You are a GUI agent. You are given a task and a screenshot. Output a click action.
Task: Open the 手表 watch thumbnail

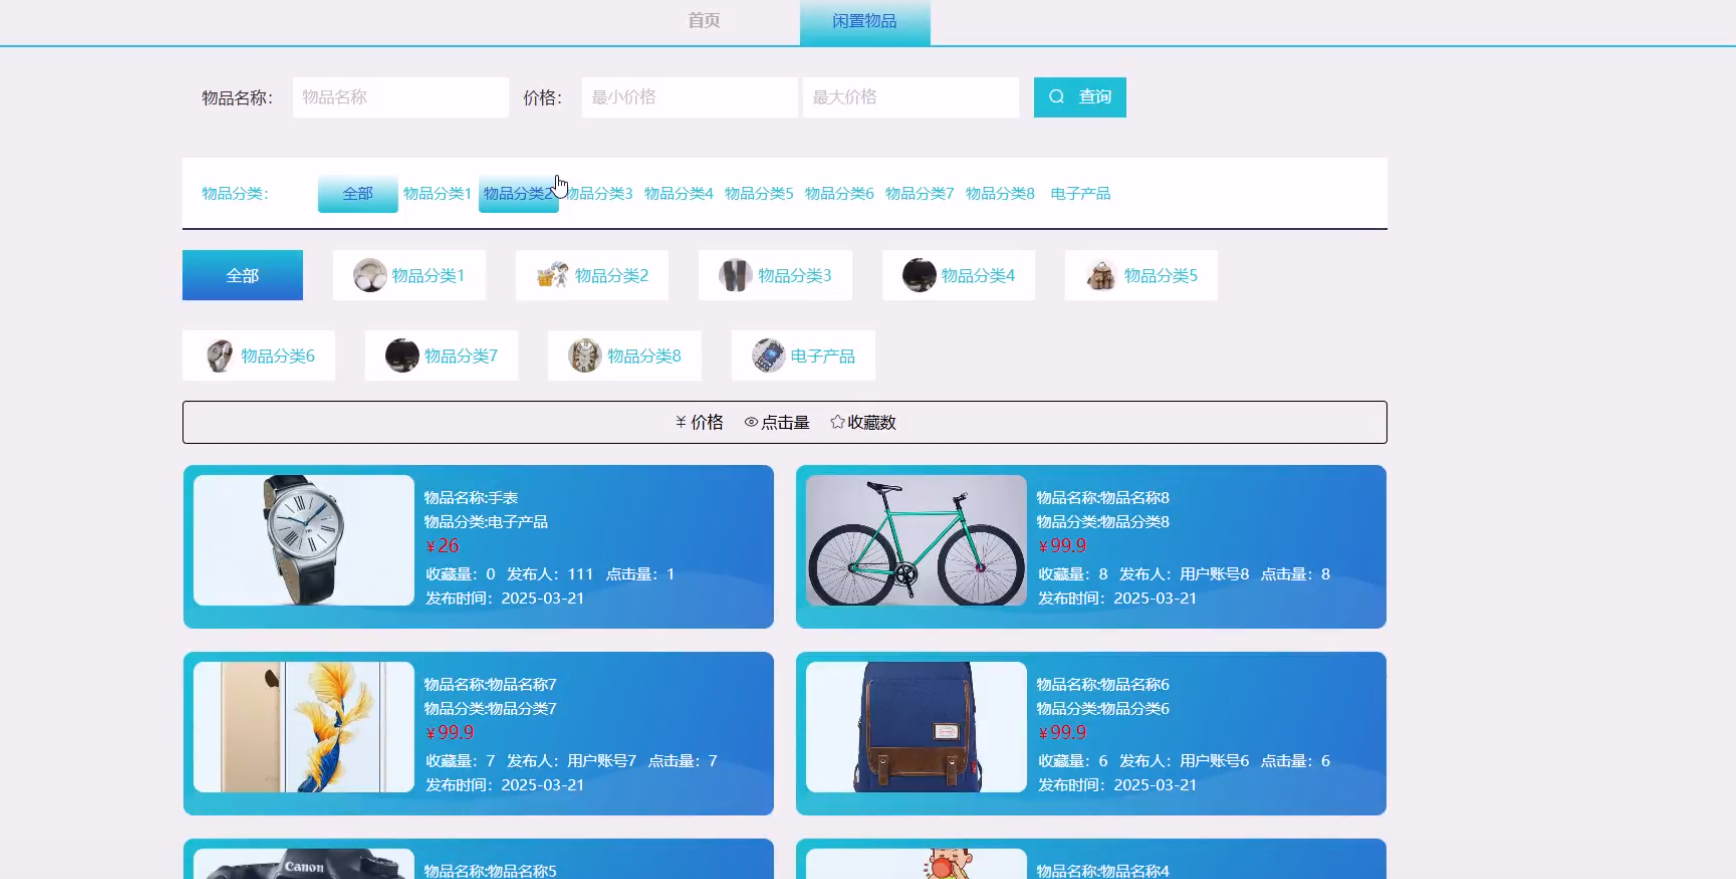pyautogui.click(x=304, y=540)
